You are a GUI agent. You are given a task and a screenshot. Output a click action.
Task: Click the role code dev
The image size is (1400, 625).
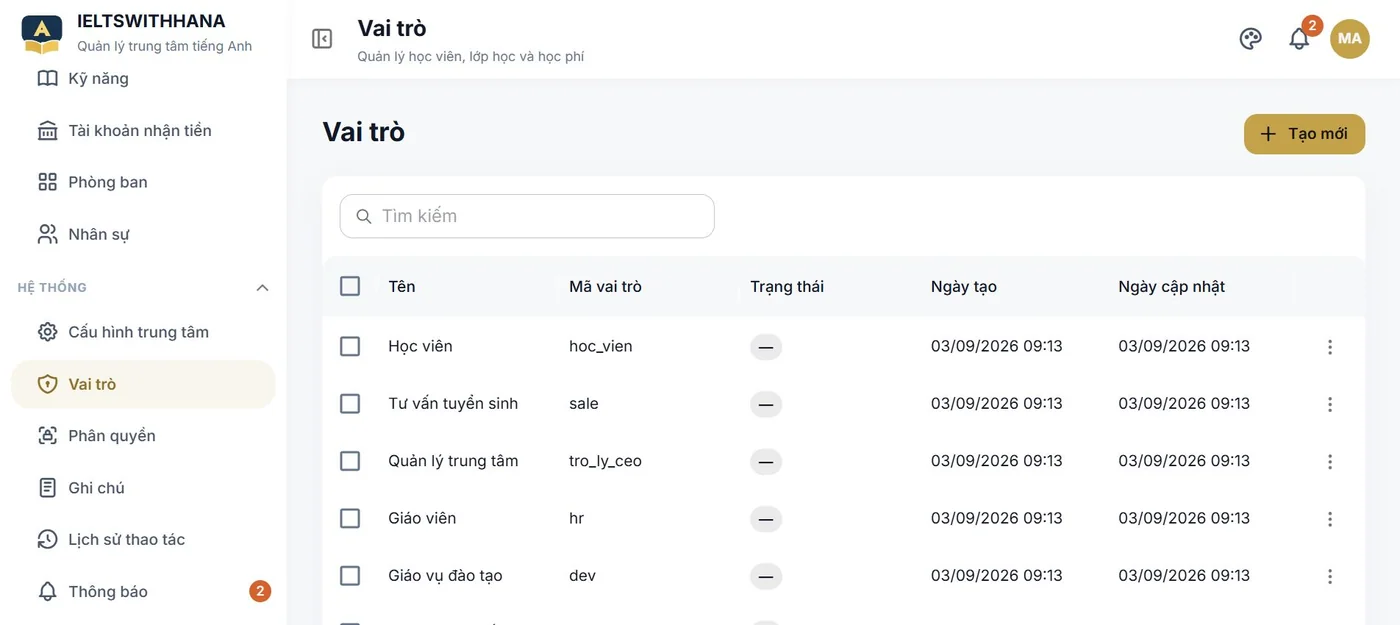(582, 575)
